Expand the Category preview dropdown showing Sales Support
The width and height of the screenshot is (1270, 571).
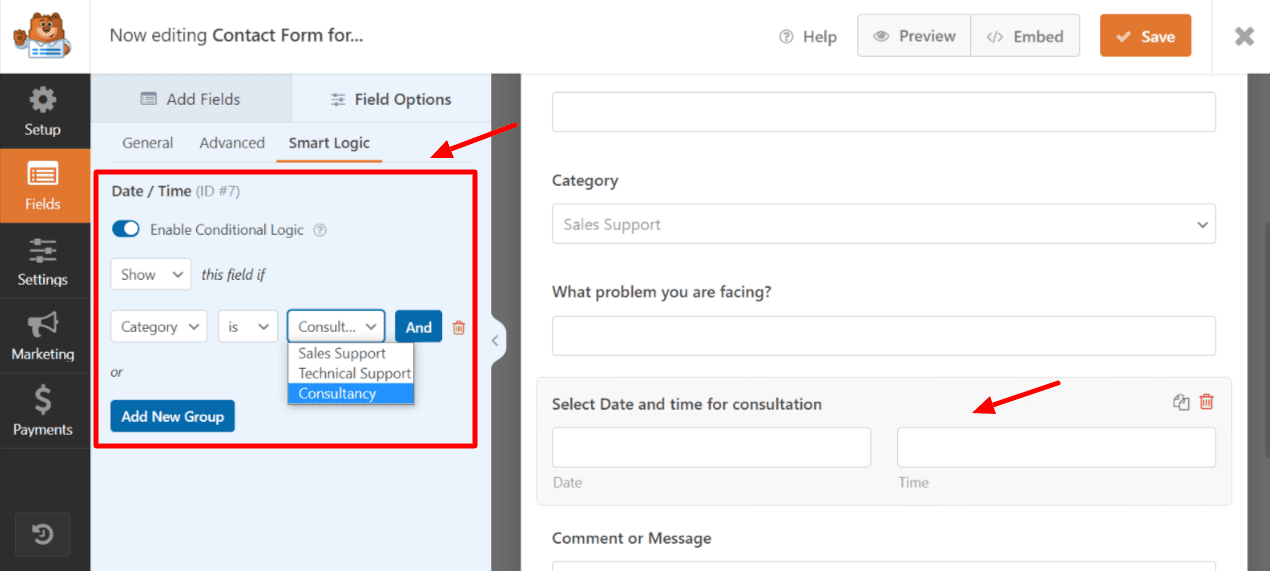tap(883, 224)
